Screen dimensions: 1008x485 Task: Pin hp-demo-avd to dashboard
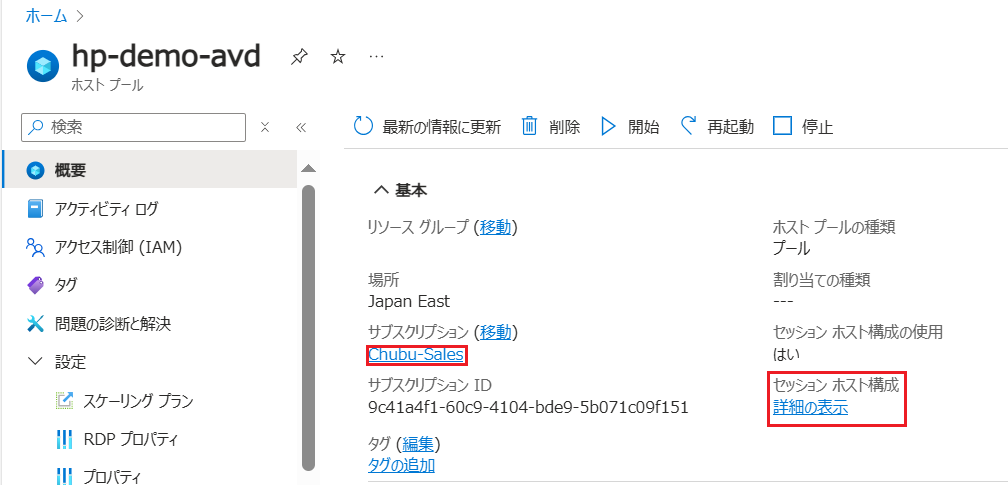(x=298, y=58)
